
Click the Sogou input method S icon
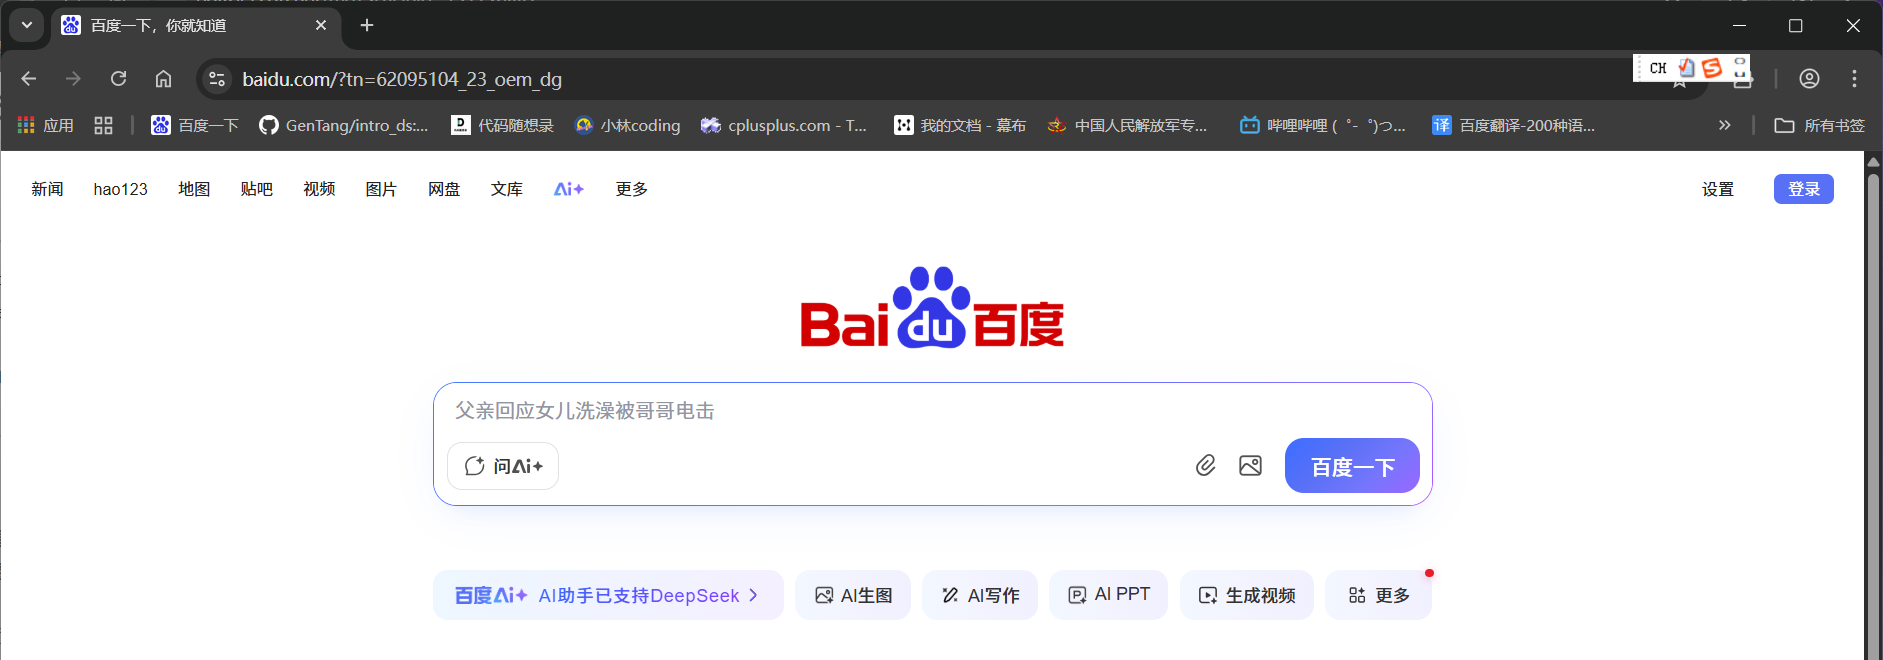tap(1711, 68)
